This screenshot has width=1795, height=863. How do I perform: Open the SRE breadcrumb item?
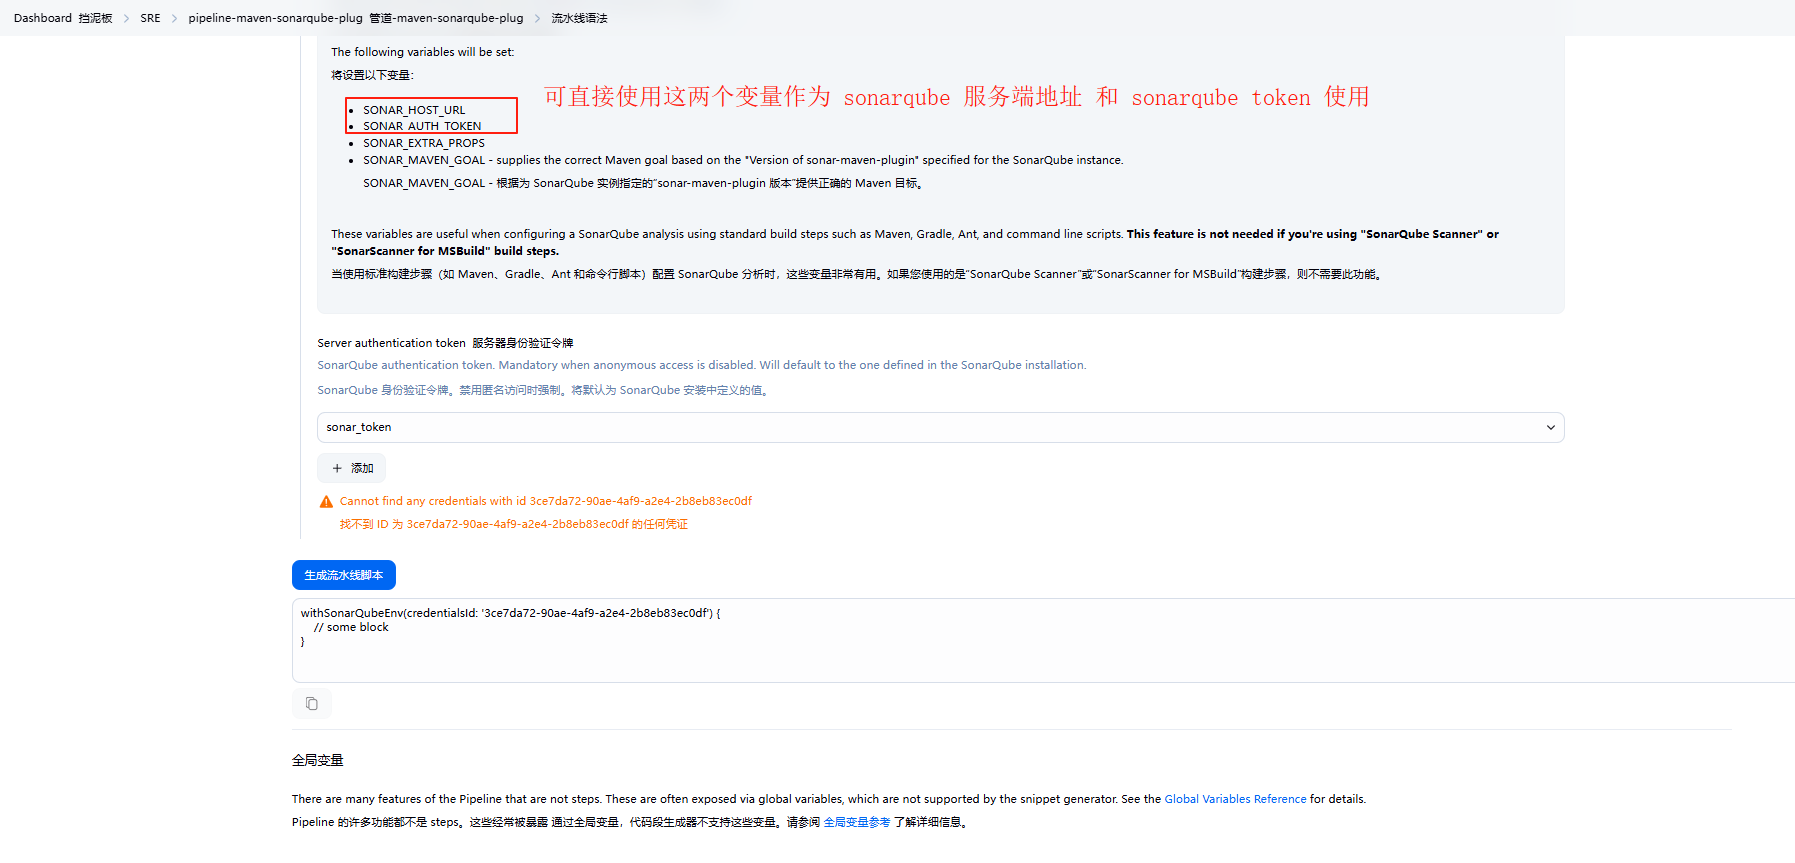(x=150, y=18)
